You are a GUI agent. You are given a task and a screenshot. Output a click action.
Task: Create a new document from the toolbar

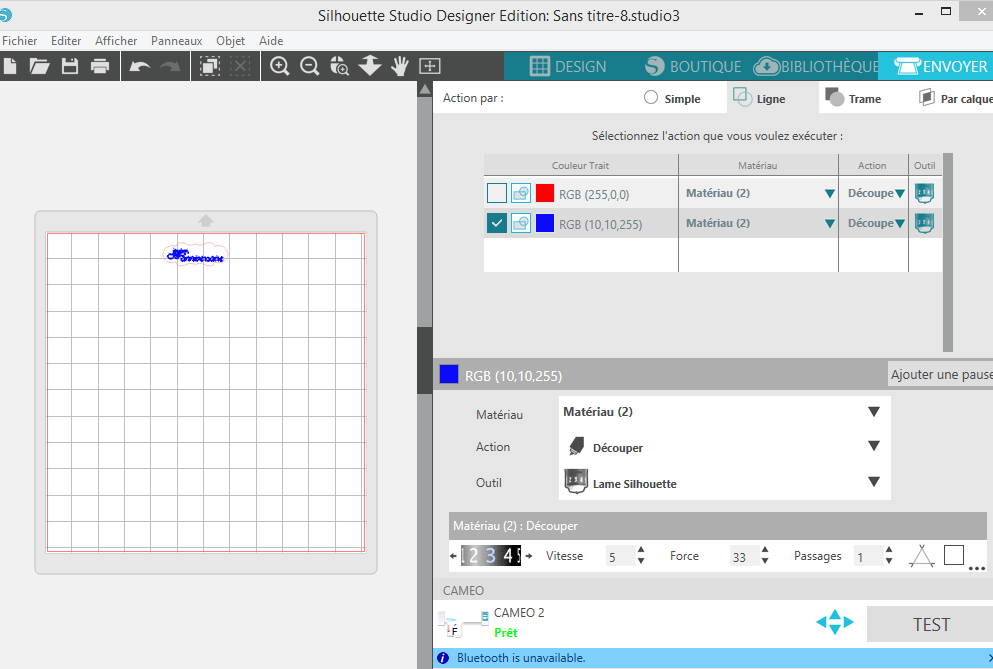(x=9, y=66)
